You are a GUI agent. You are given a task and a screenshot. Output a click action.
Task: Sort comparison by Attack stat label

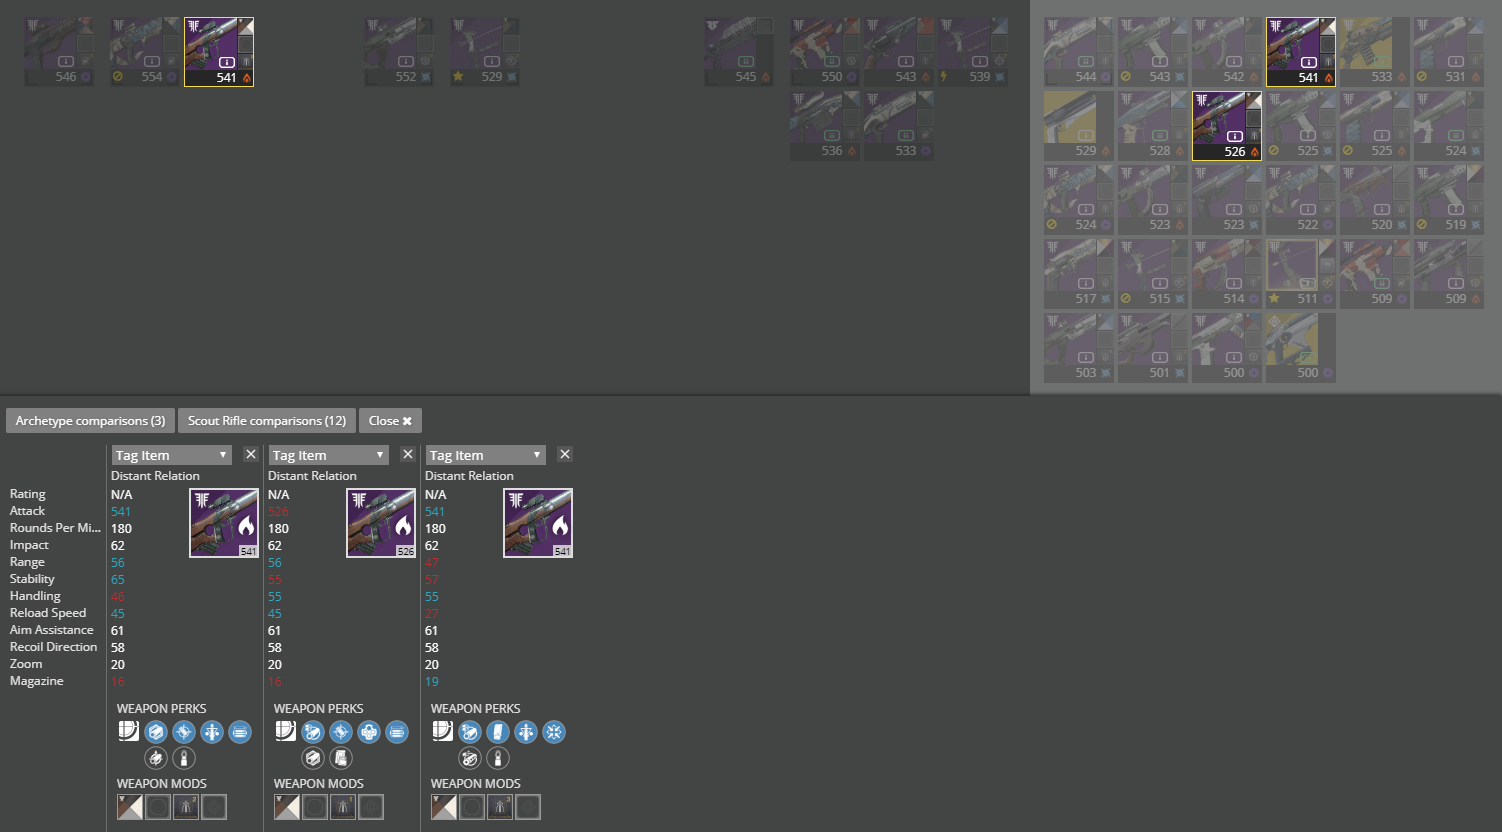27,511
